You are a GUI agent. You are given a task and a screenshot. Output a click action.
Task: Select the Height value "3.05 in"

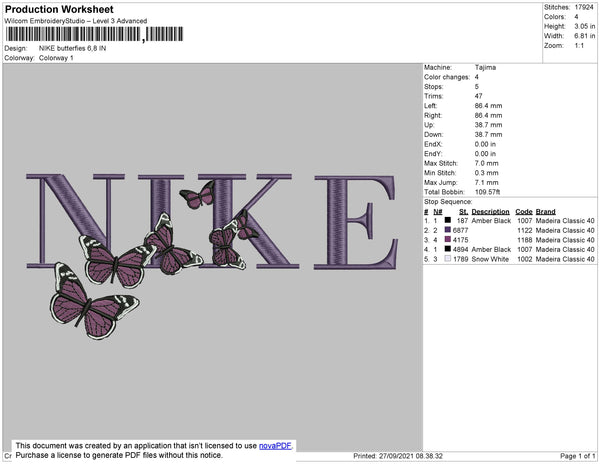584,26
